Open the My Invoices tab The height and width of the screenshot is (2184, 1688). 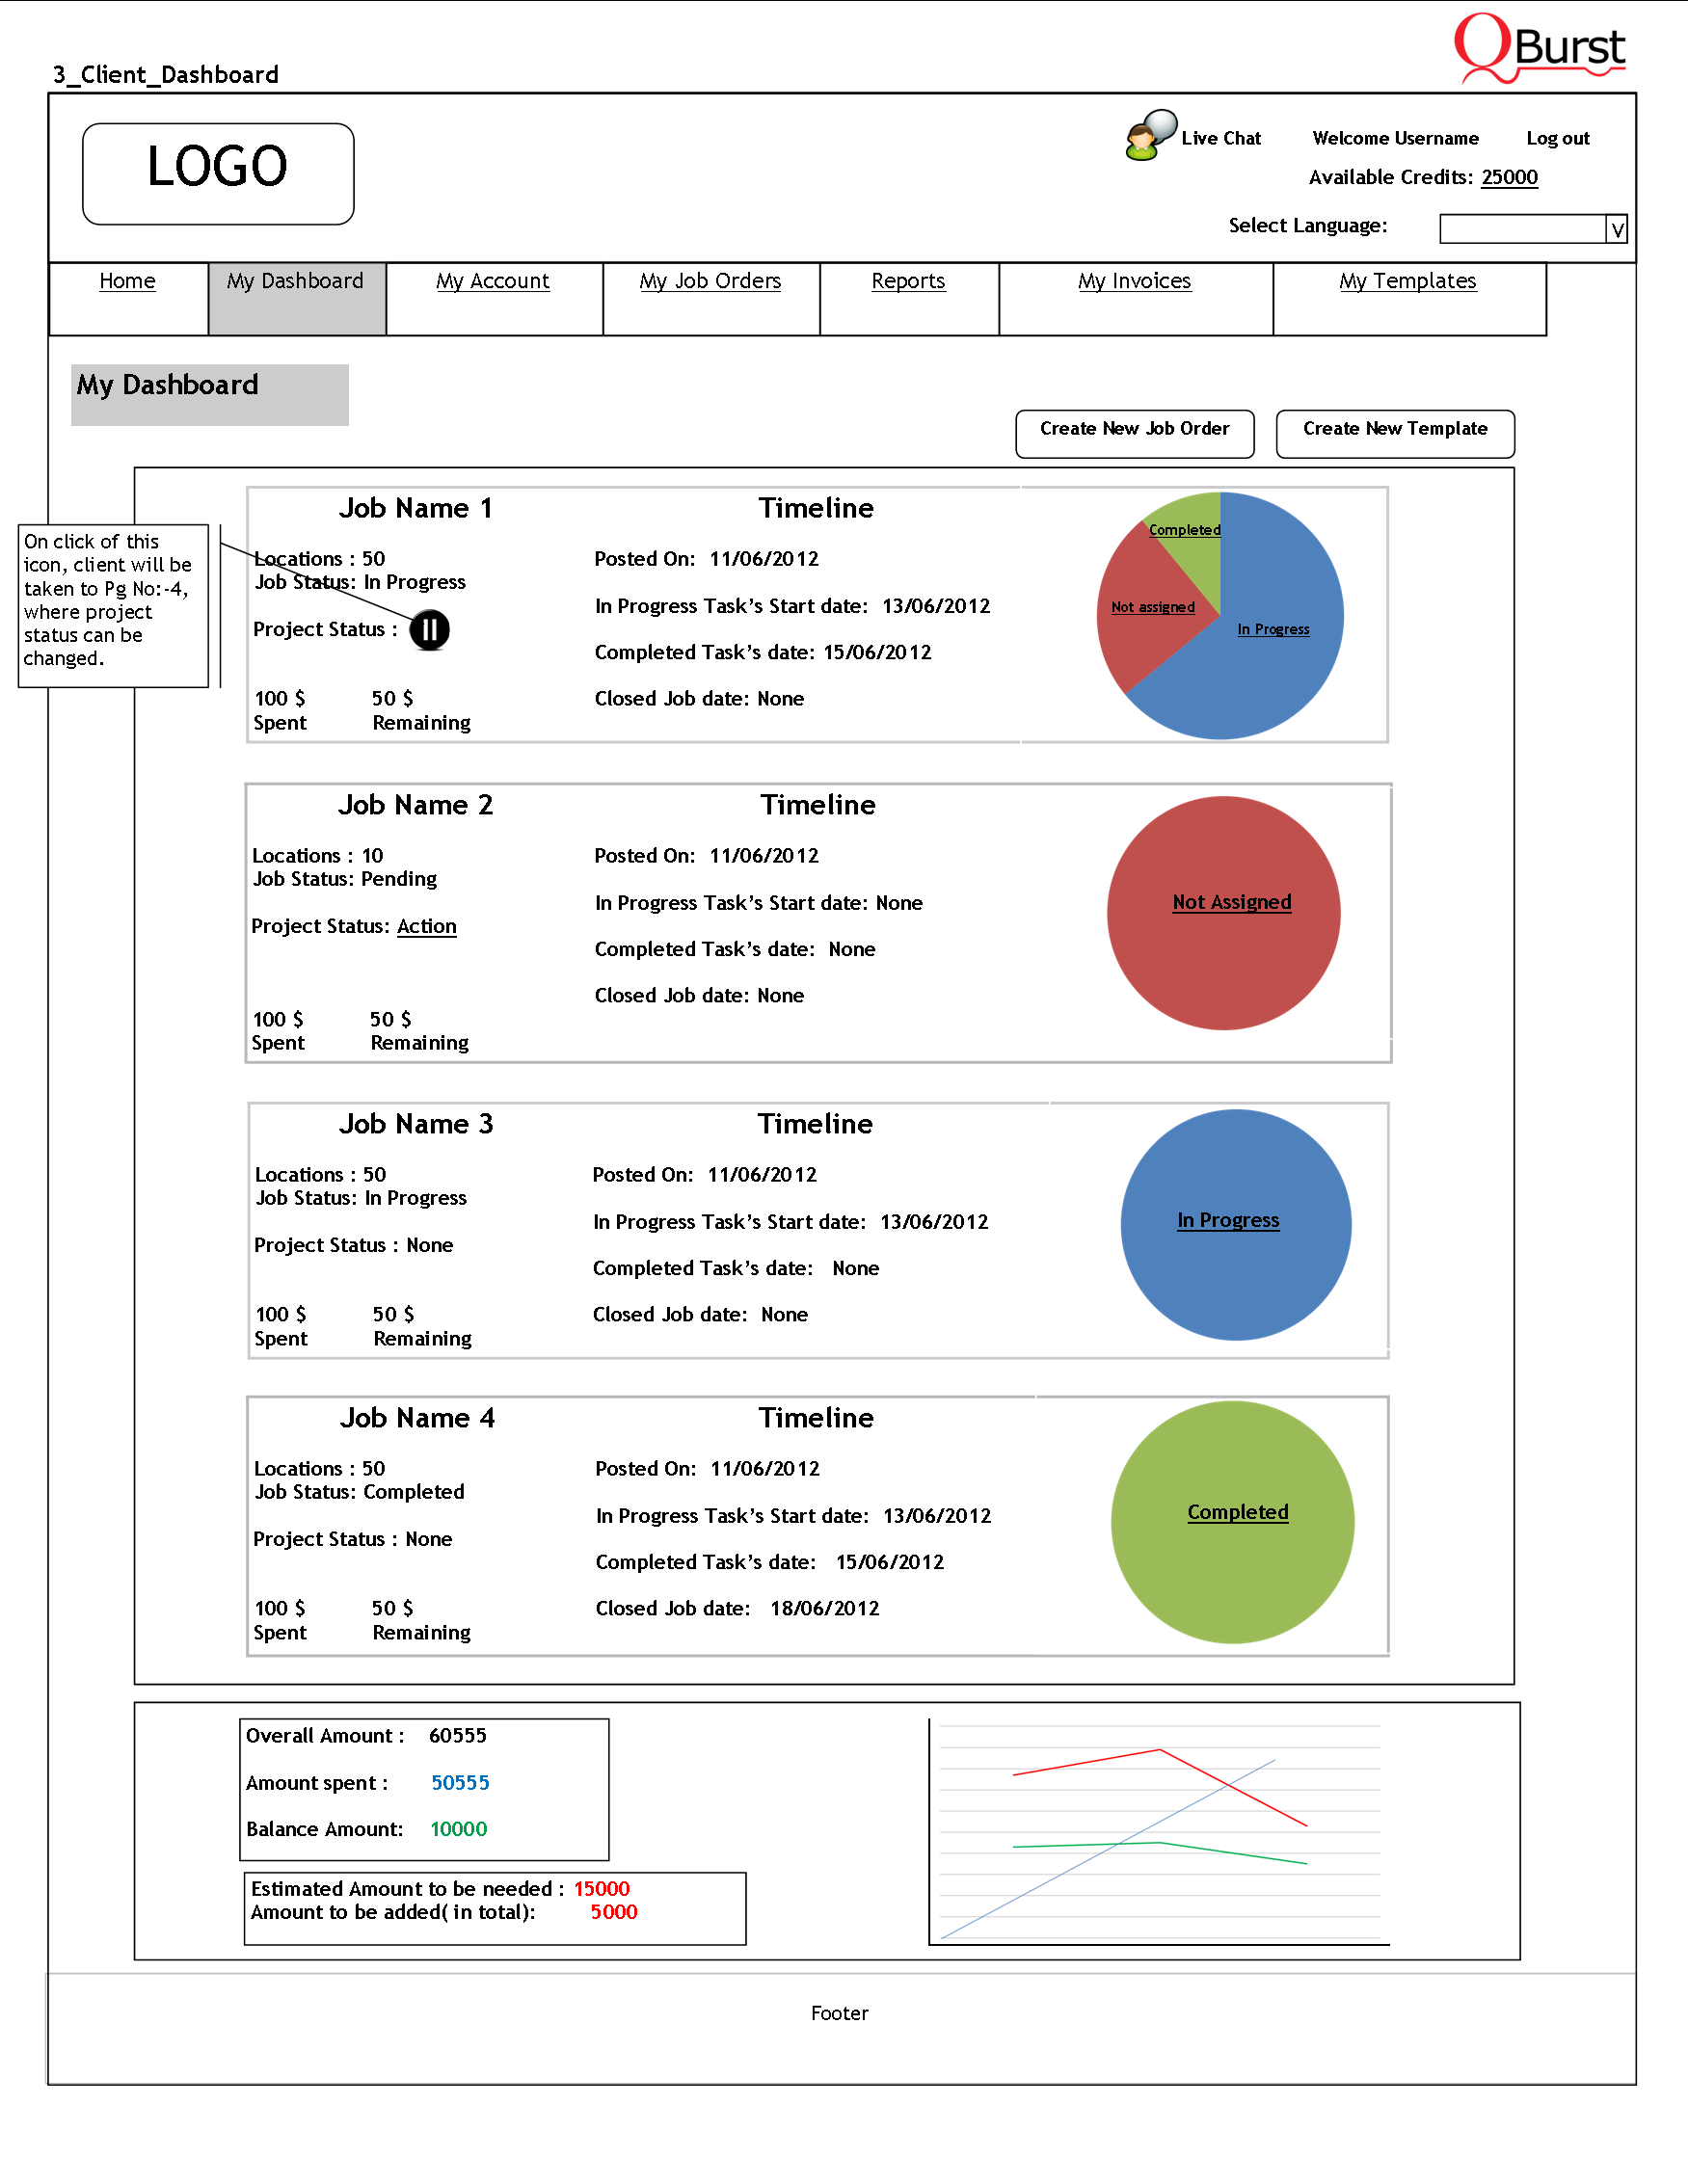1134,282
